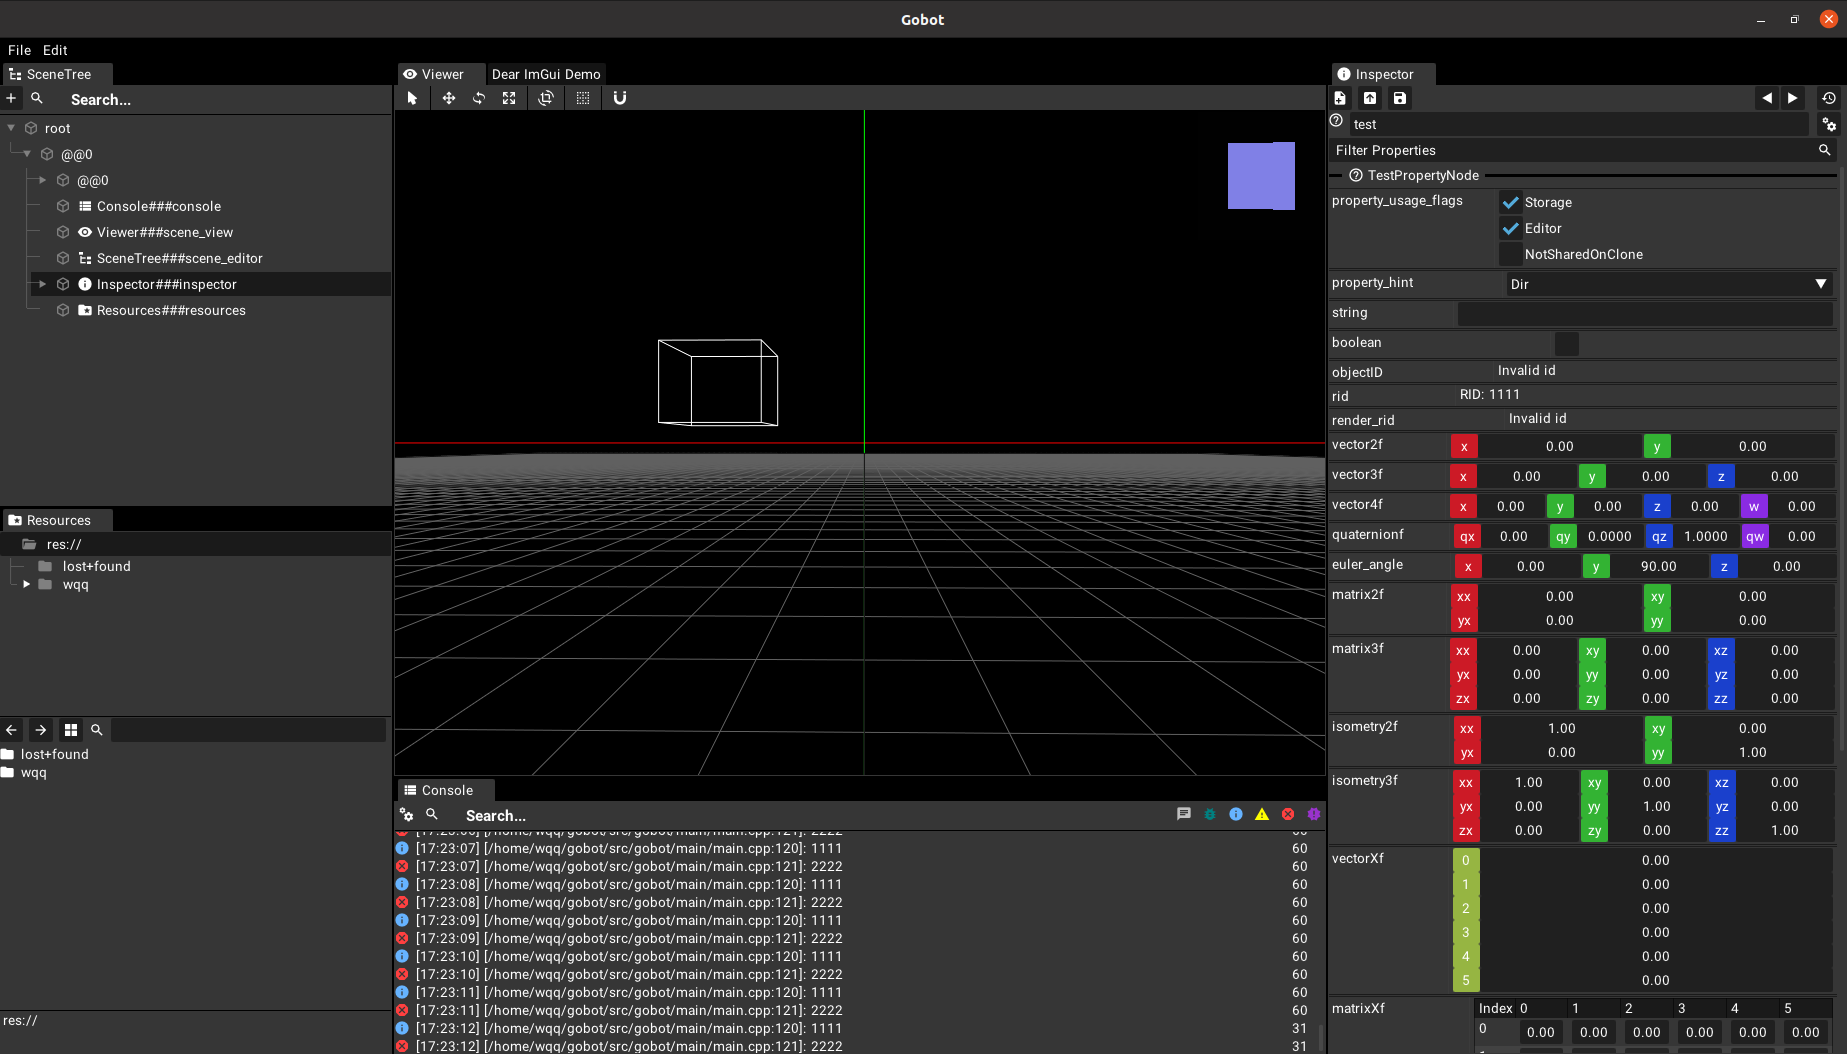Enable the NotSharedOnClone checkbox

tap(1511, 254)
